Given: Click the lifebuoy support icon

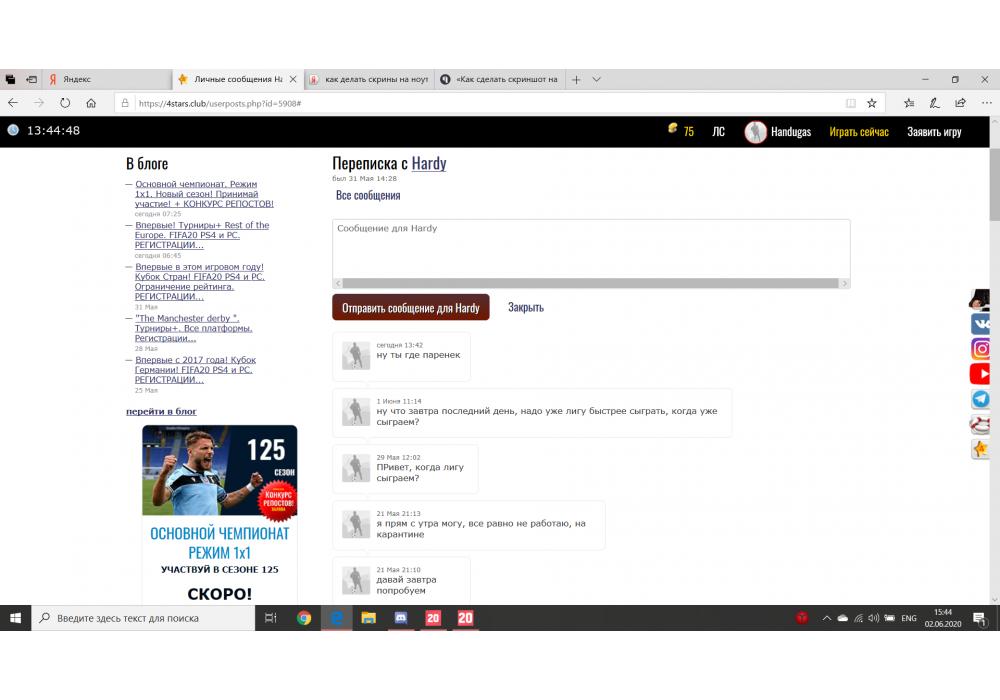Looking at the screenshot, I should tap(981, 424).
